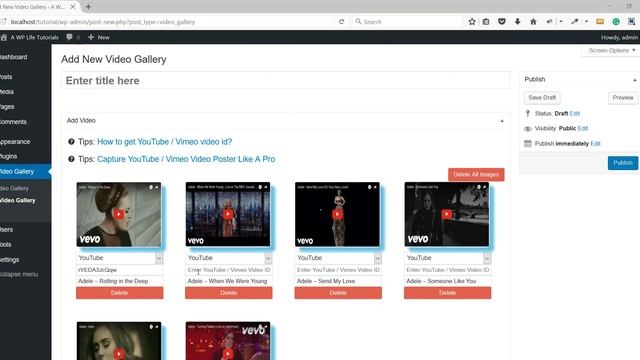Screen dimensions: 640x360
Task: Open Comments in sidebar menu
Action: point(13,122)
